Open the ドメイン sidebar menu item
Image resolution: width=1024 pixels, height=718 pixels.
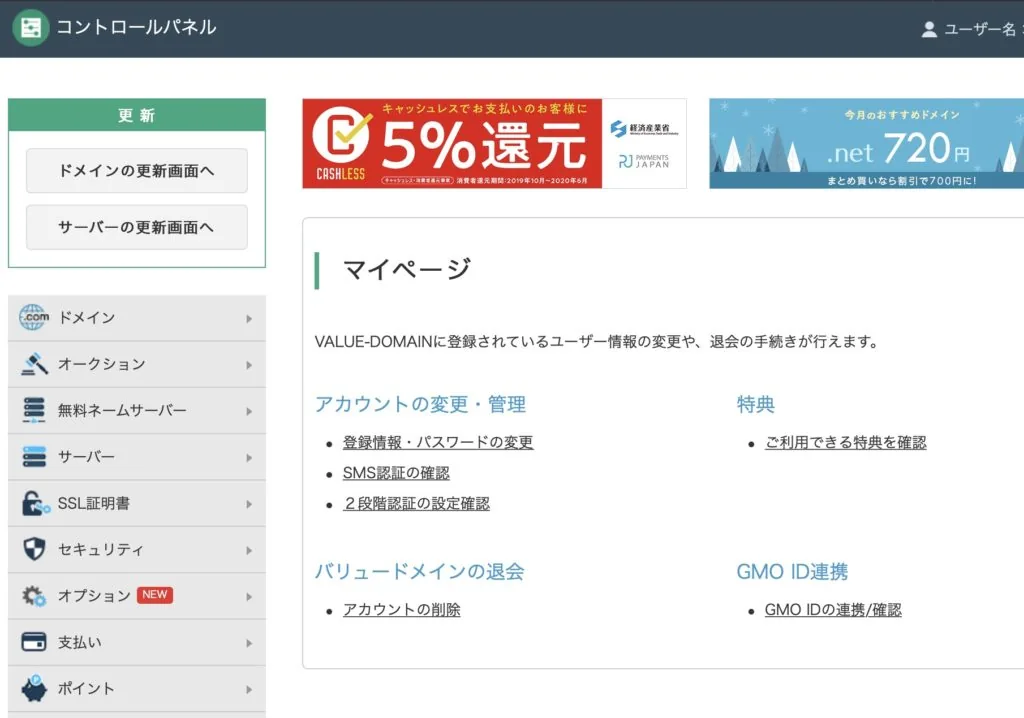click(x=136, y=318)
